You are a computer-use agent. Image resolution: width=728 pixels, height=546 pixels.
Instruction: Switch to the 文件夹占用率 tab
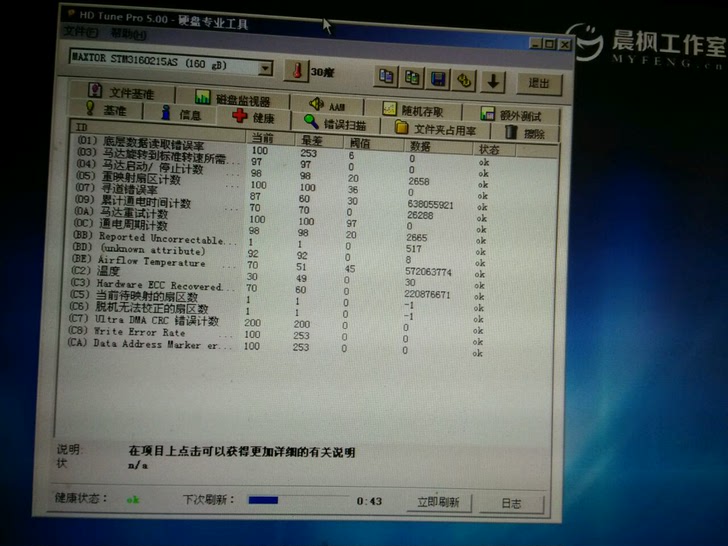tap(435, 129)
